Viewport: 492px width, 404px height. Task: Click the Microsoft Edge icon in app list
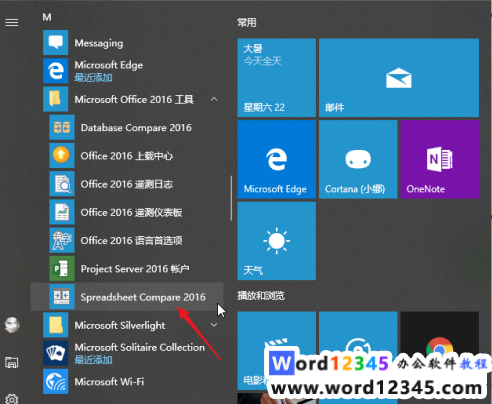(56, 71)
